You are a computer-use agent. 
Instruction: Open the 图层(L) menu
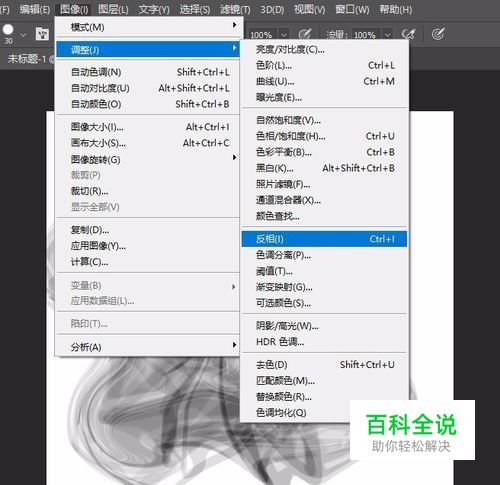(113, 10)
